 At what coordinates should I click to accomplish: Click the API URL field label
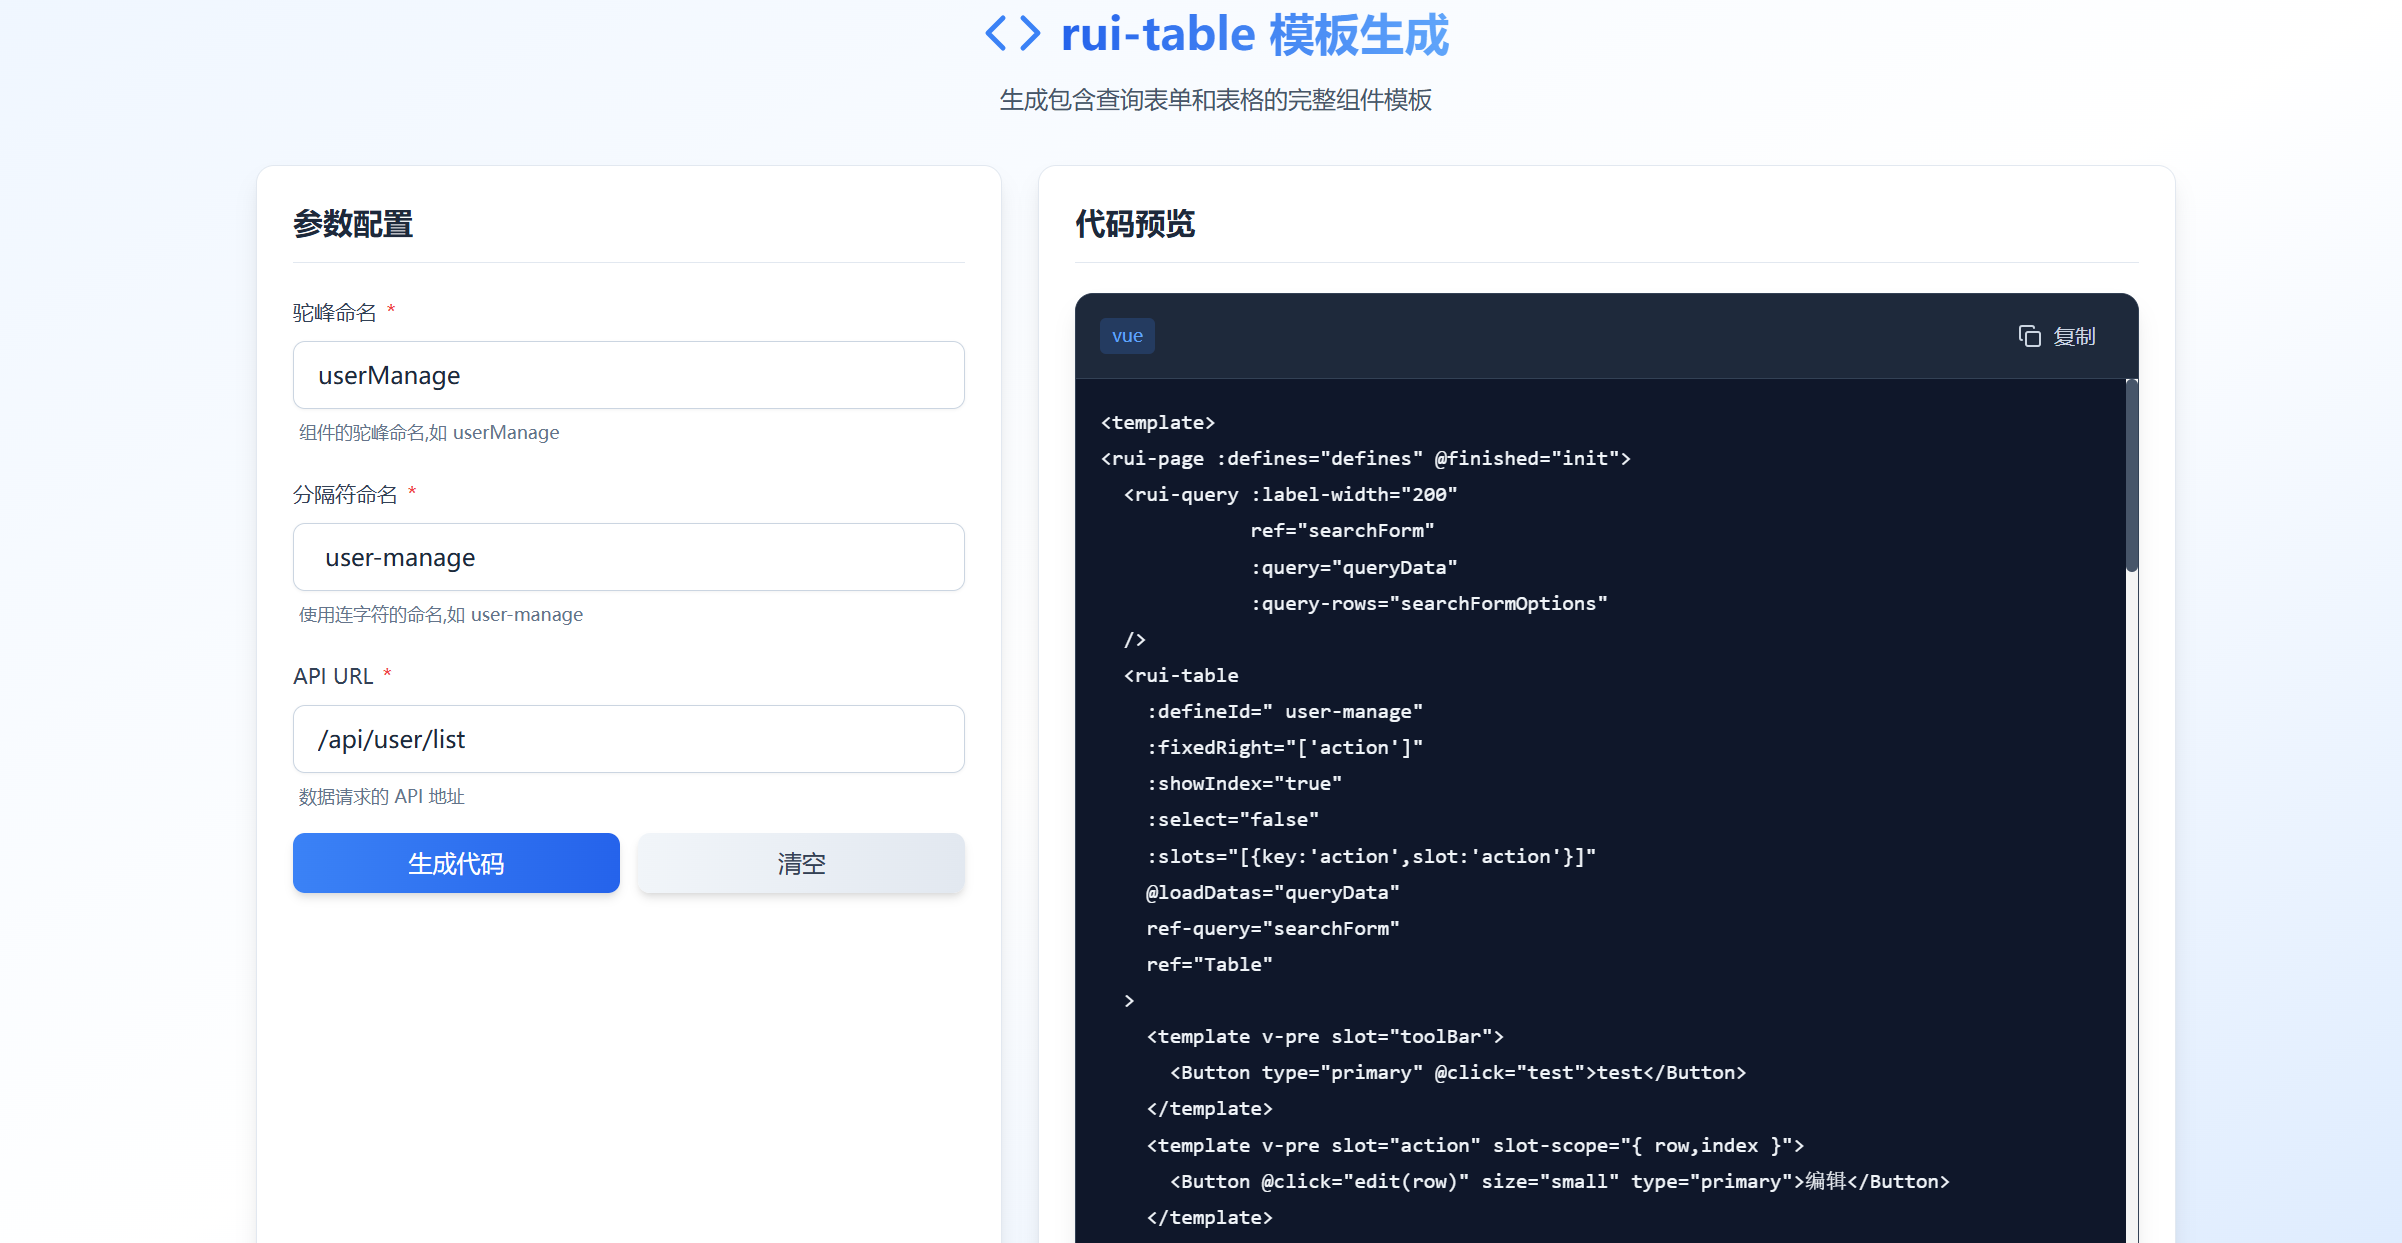[x=333, y=676]
